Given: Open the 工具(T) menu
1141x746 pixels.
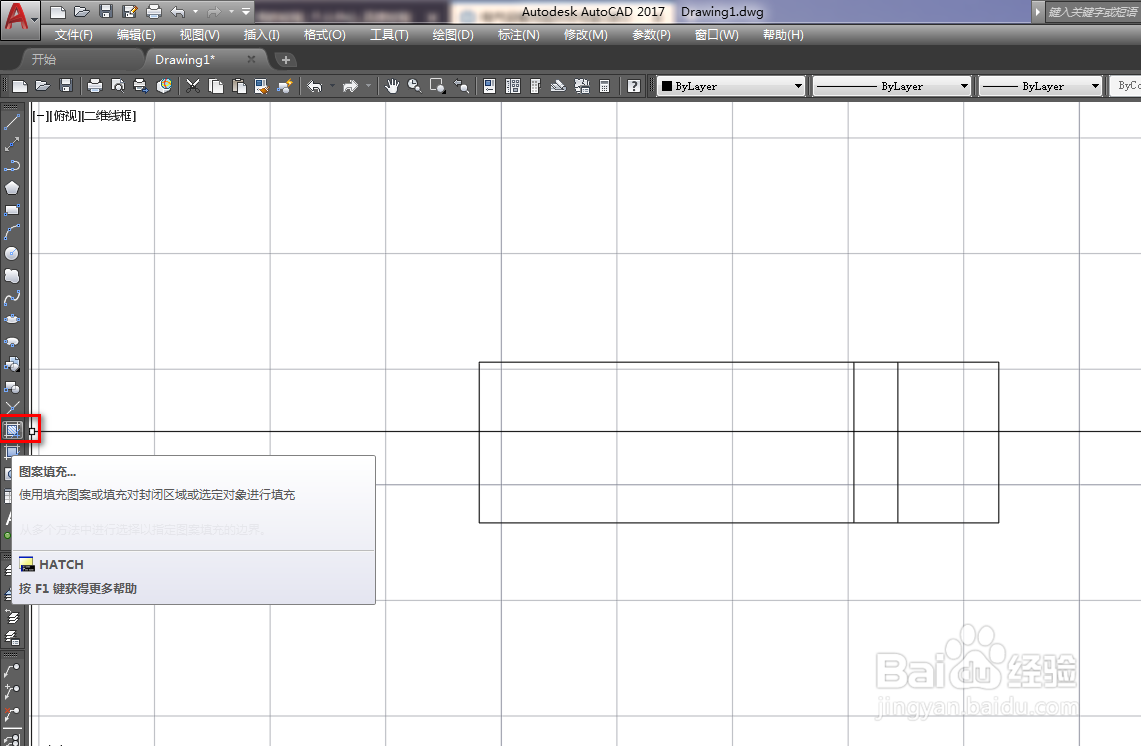Looking at the screenshot, I should (389, 35).
